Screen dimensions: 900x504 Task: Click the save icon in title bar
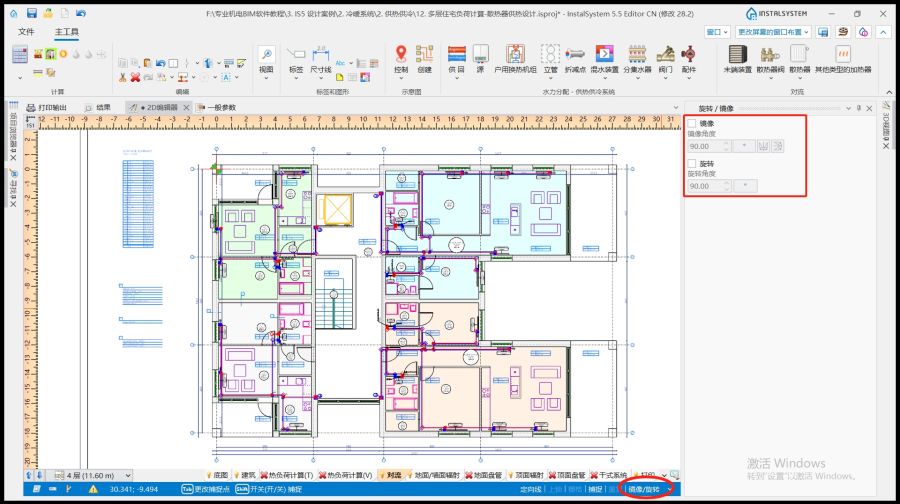coord(32,13)
